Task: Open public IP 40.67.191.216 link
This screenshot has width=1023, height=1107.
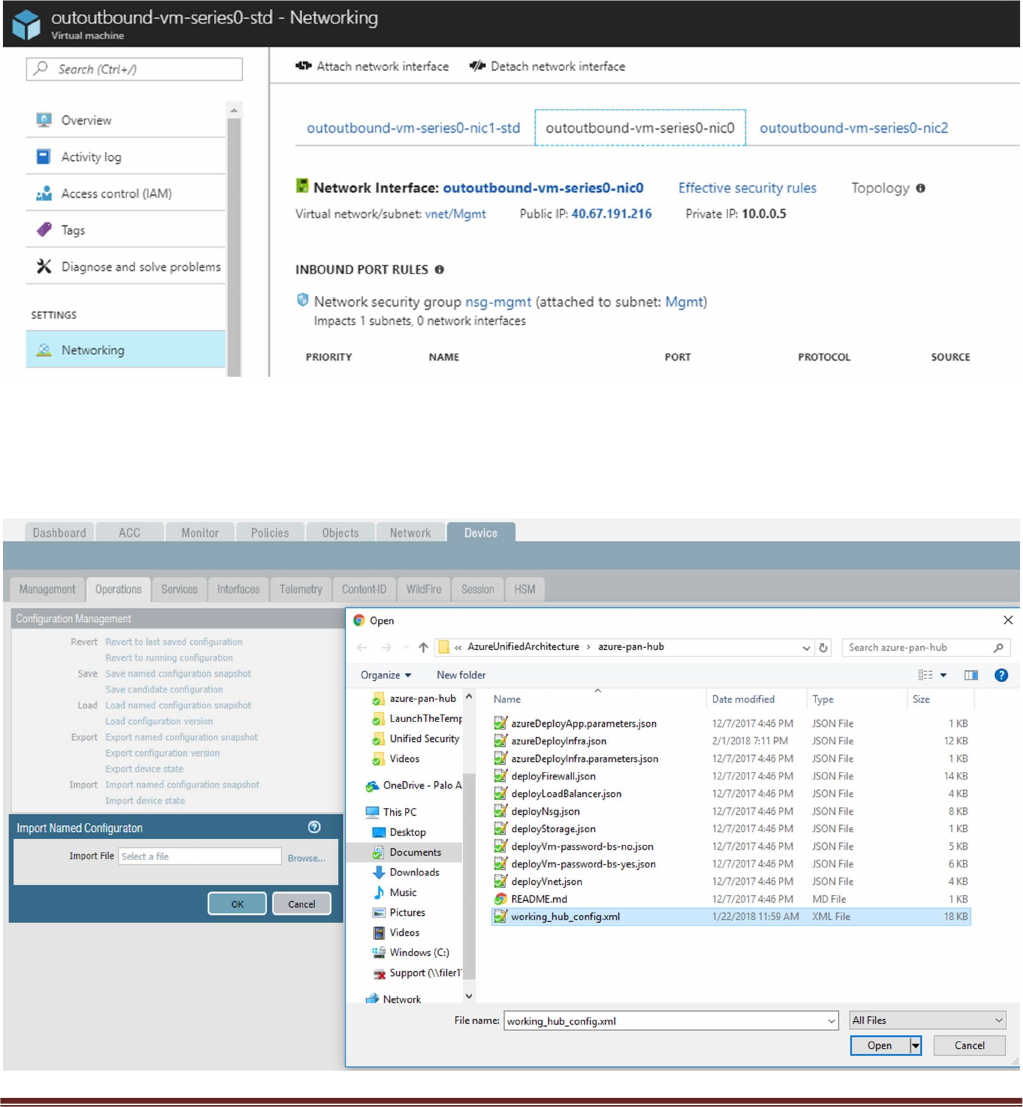Action: coord(611,214)
